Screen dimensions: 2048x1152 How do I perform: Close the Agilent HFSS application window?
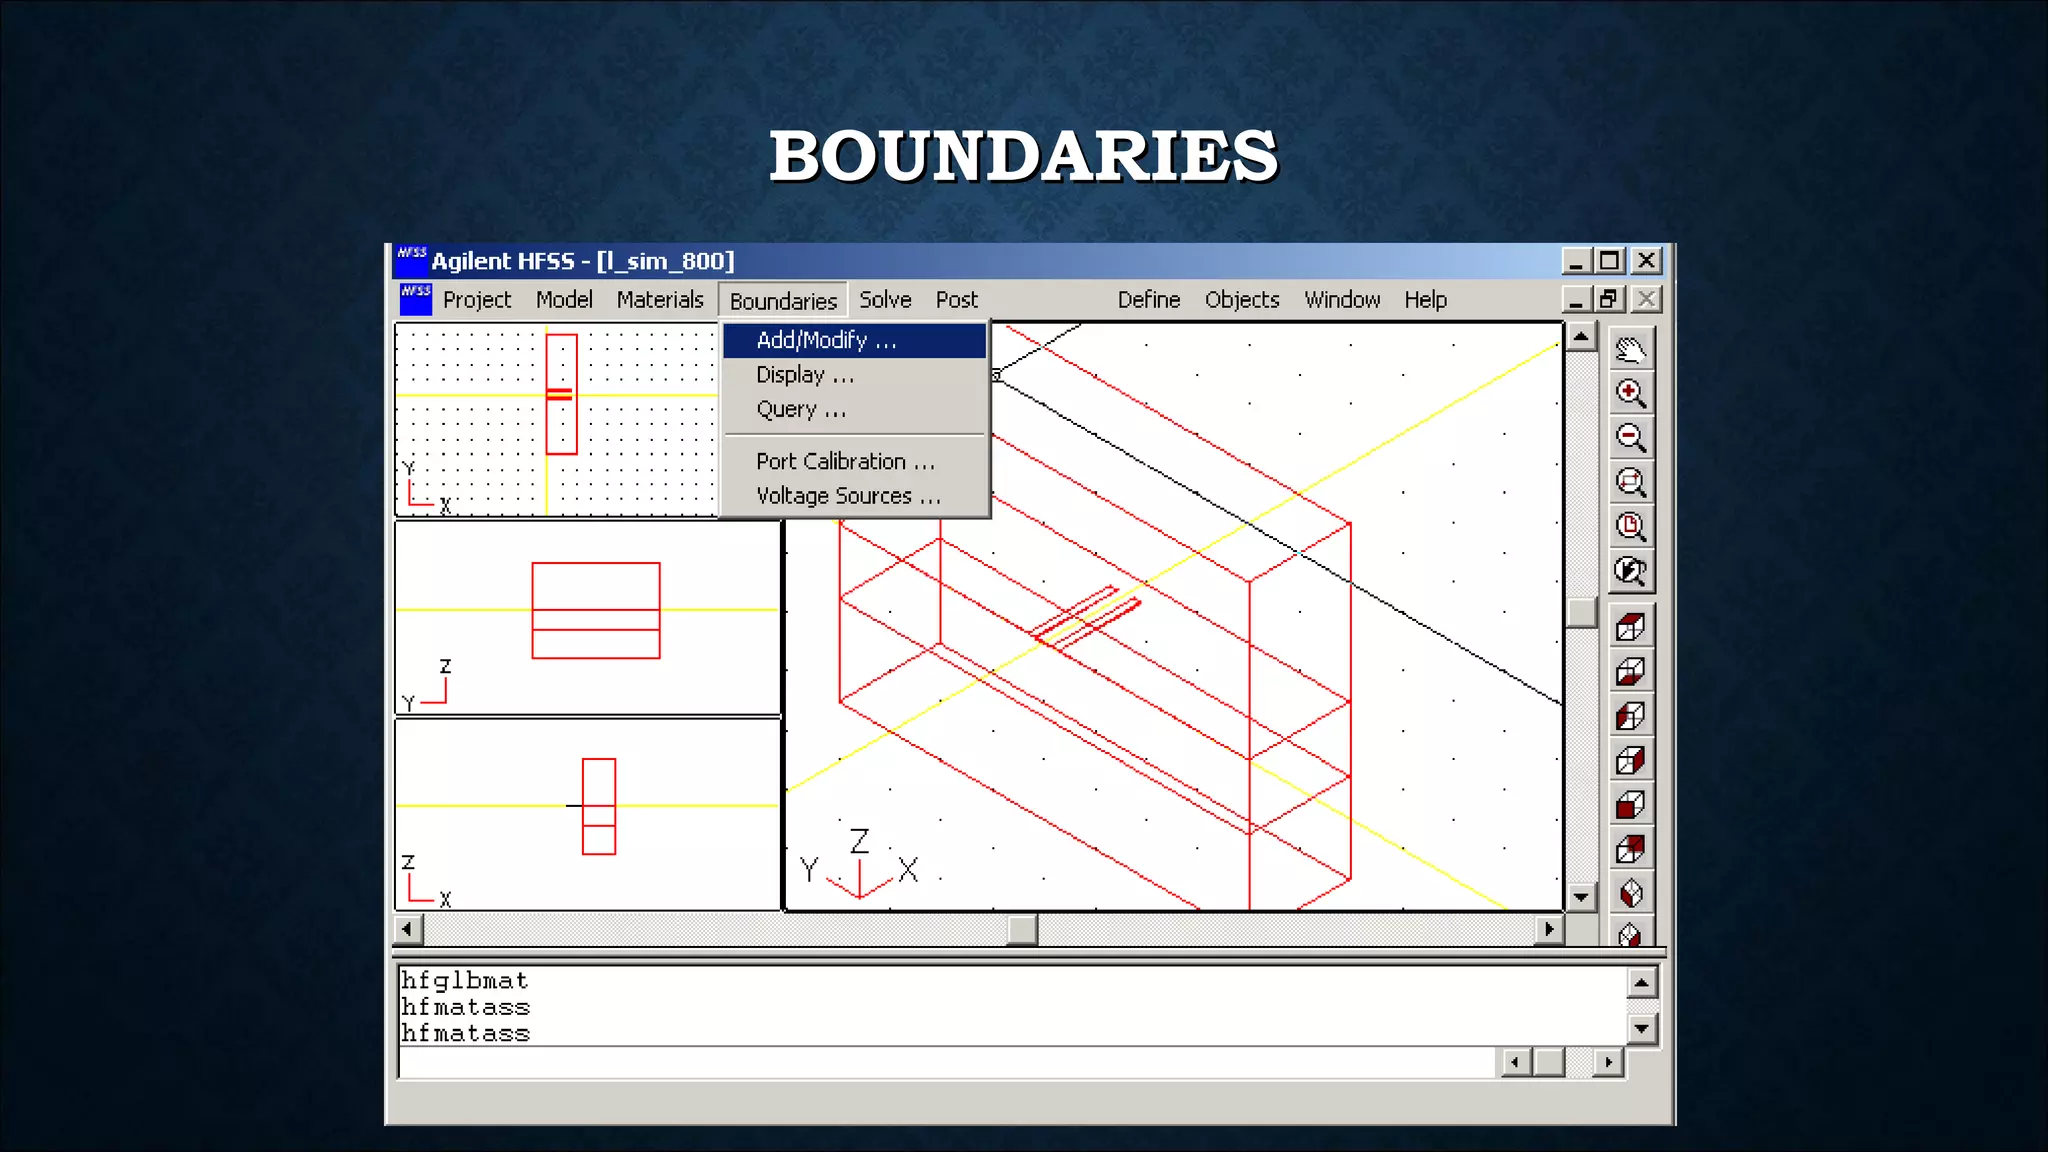(1646, 261)
